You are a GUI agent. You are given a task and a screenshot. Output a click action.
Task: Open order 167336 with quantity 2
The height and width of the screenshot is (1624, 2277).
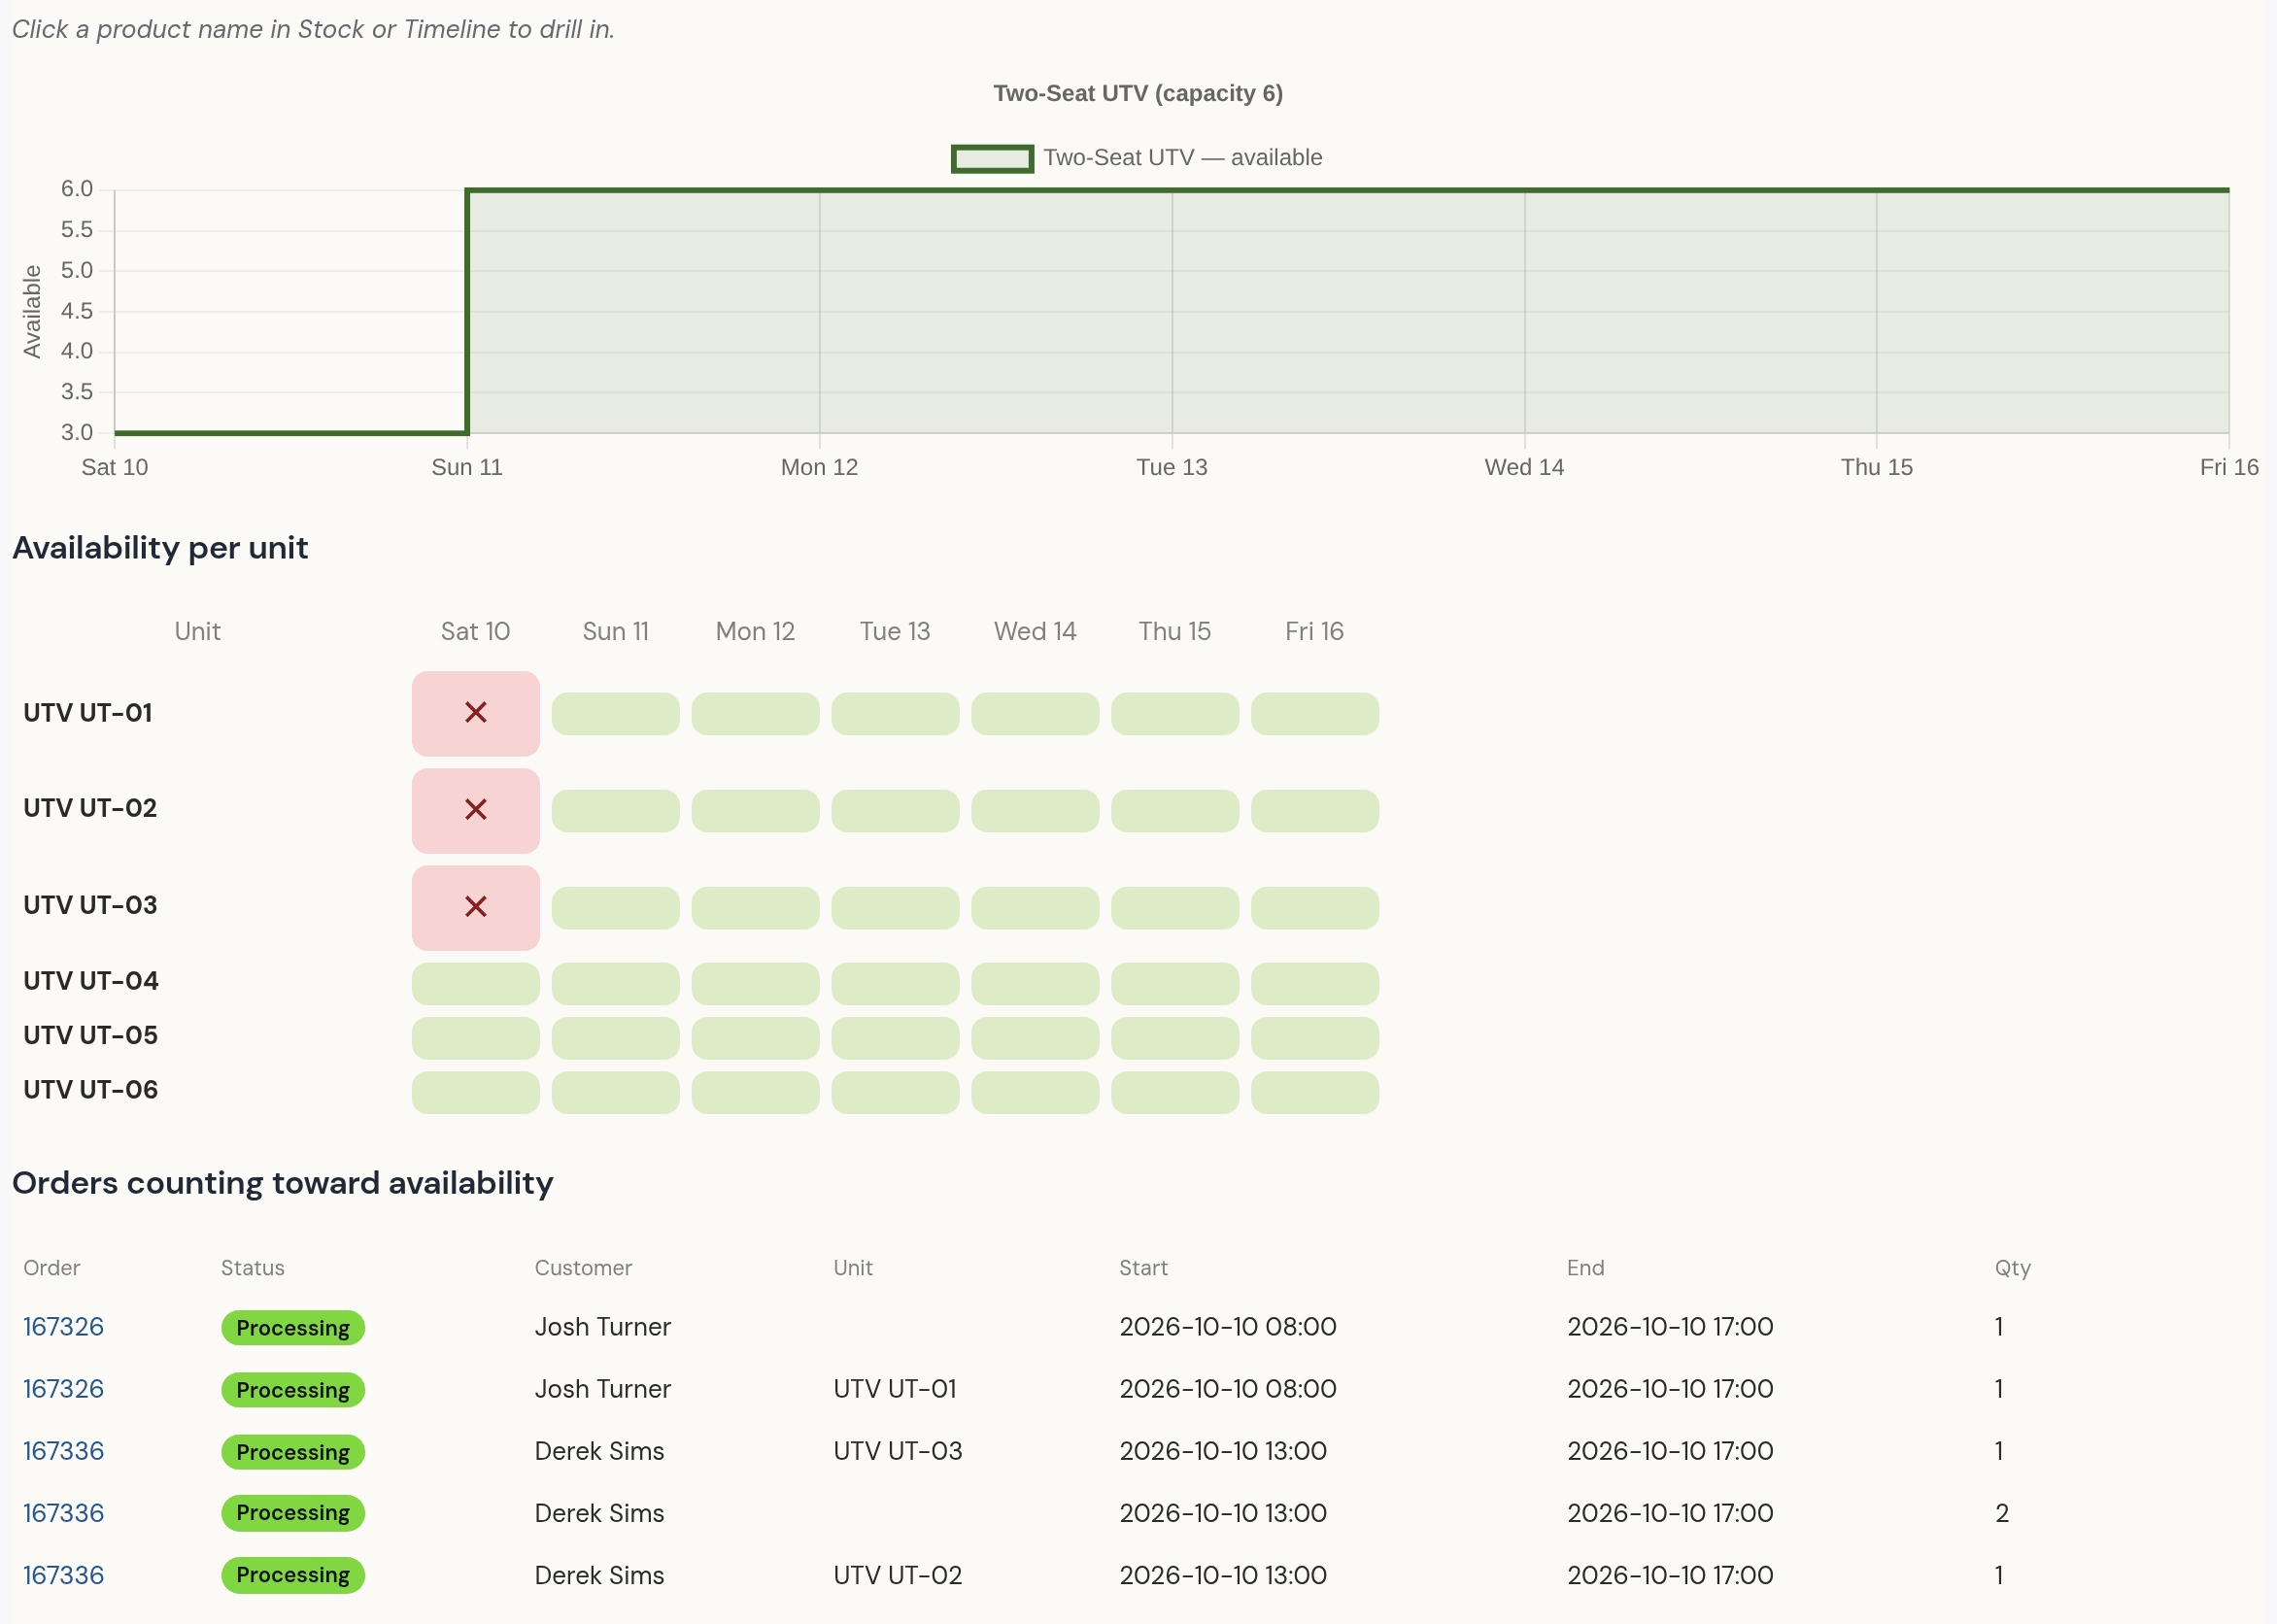point(63,1513)
